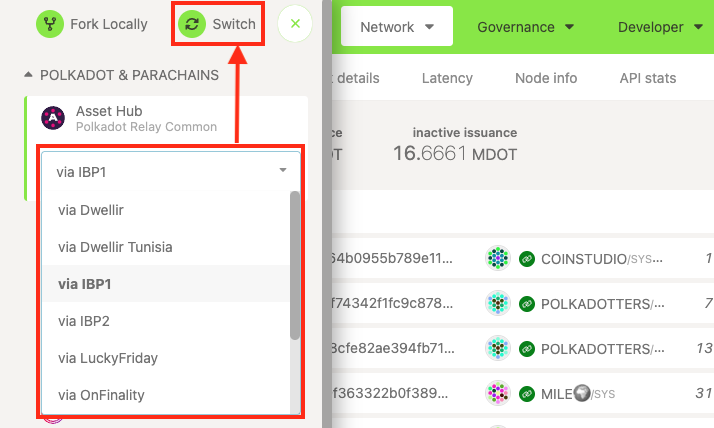Viewport: 714px width, 428px height.
Task: Click POLKADOTTERS name in f74342f1fc9c878 row
Action: click(x=603, y=304)
